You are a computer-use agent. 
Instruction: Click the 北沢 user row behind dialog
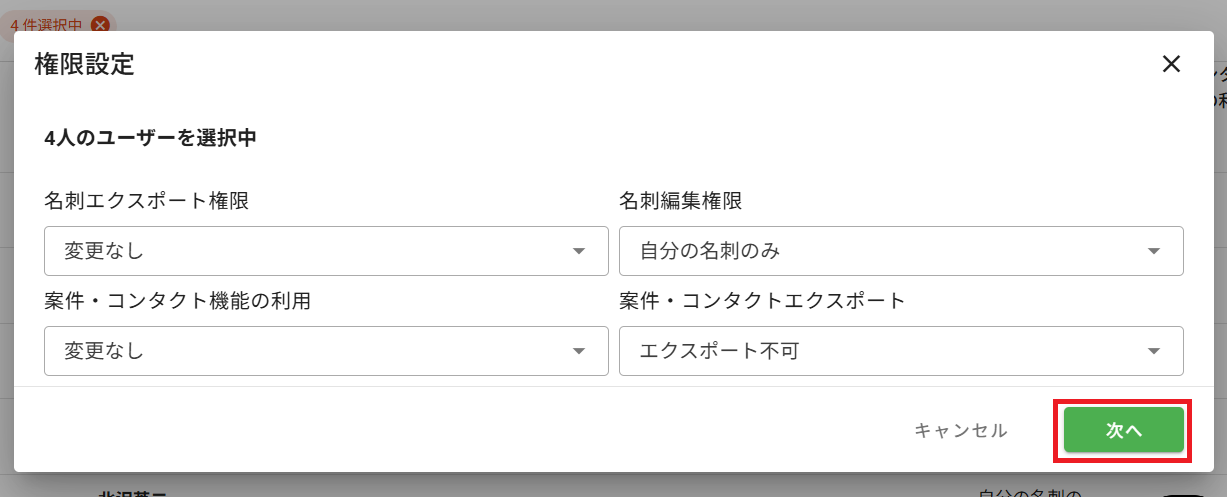(x=613, y=487)
